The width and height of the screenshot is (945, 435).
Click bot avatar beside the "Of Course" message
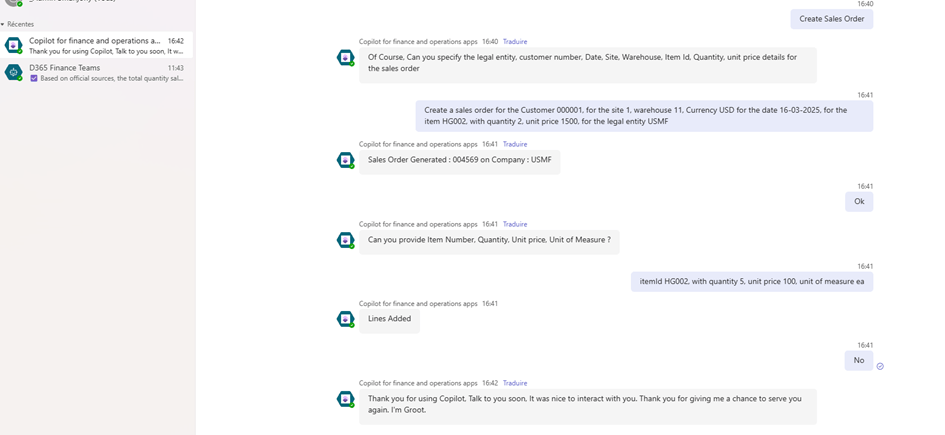tap(346, 58)
